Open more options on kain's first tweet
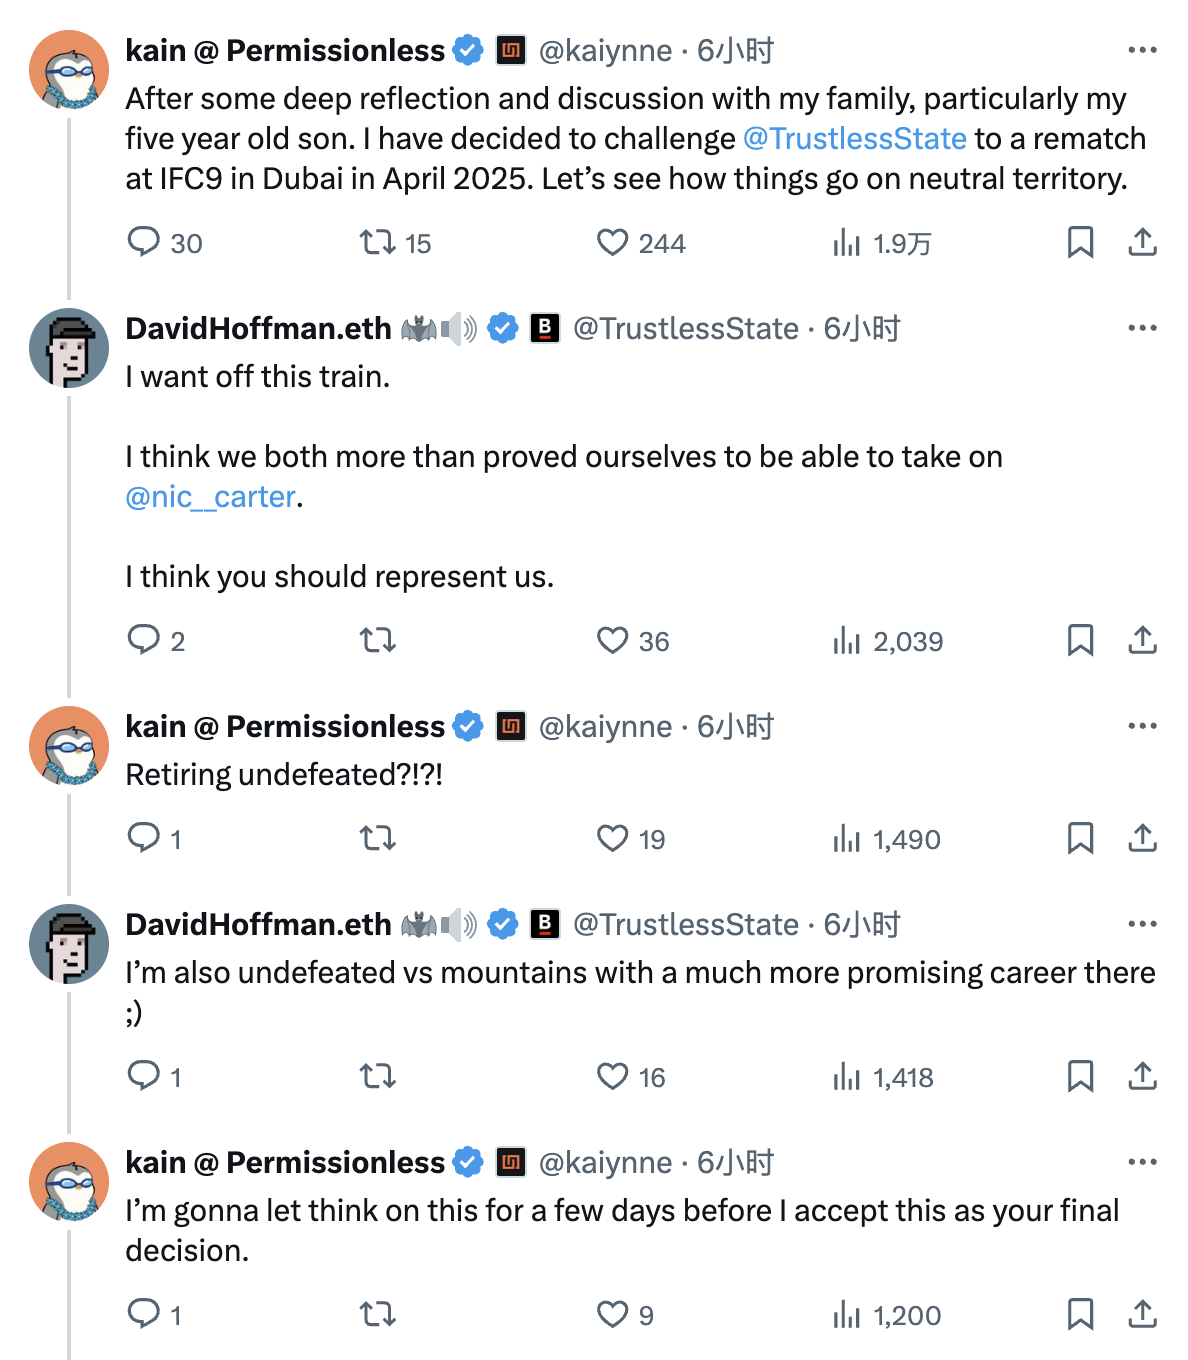 click(1142, 50)
